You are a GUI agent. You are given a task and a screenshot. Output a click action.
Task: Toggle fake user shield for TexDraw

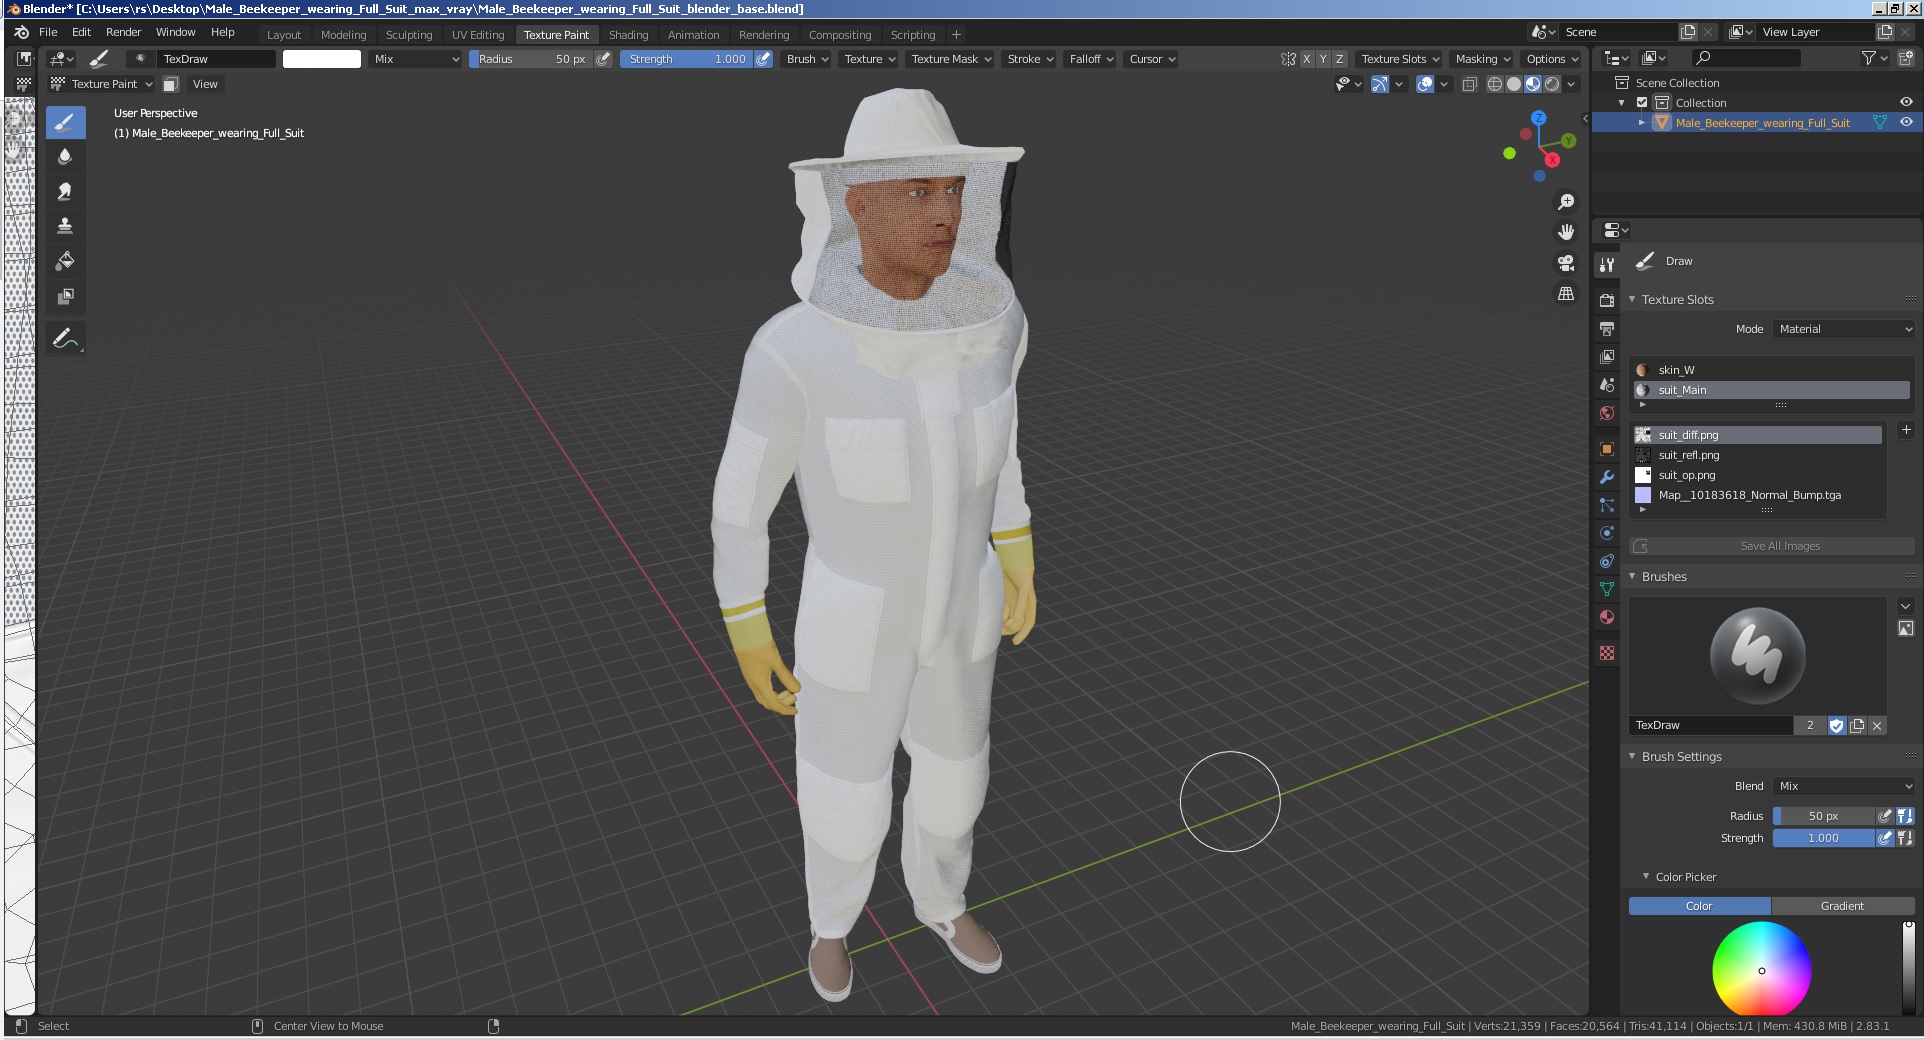[x=1837, y=726]
